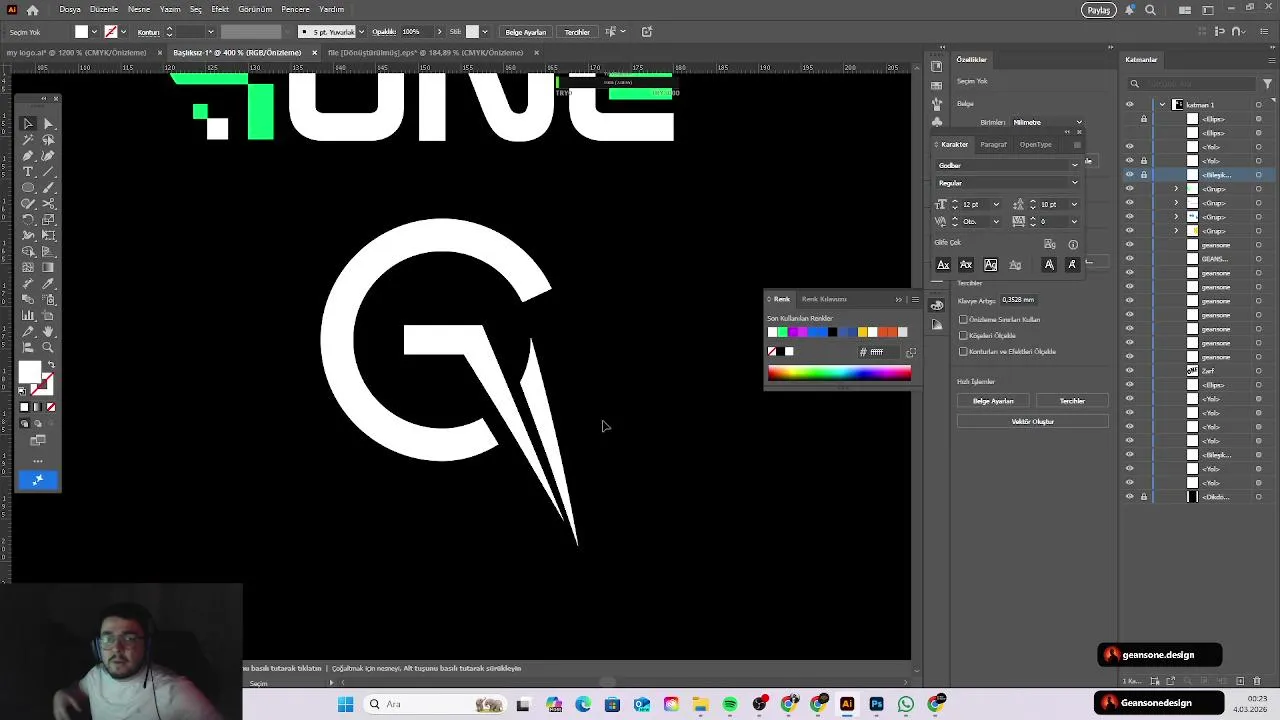Click the Paylaş button
Image resolution: width=1280 pixels, height=720 pixels.
[x=1099, y=10]
